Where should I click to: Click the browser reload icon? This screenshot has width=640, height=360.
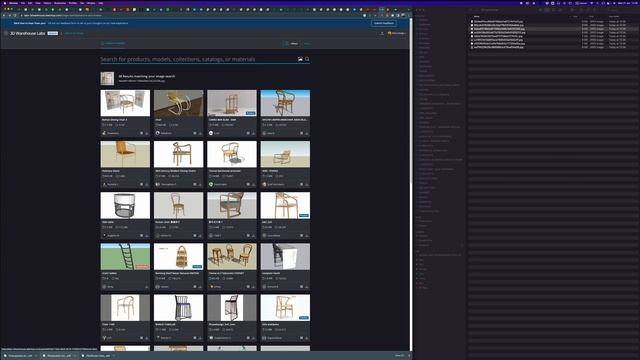16,16
